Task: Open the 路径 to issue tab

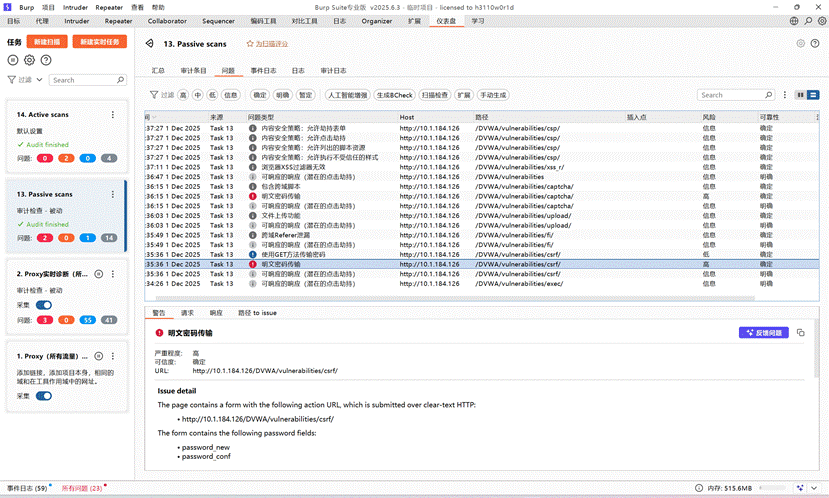Action: tap(257, 313)
